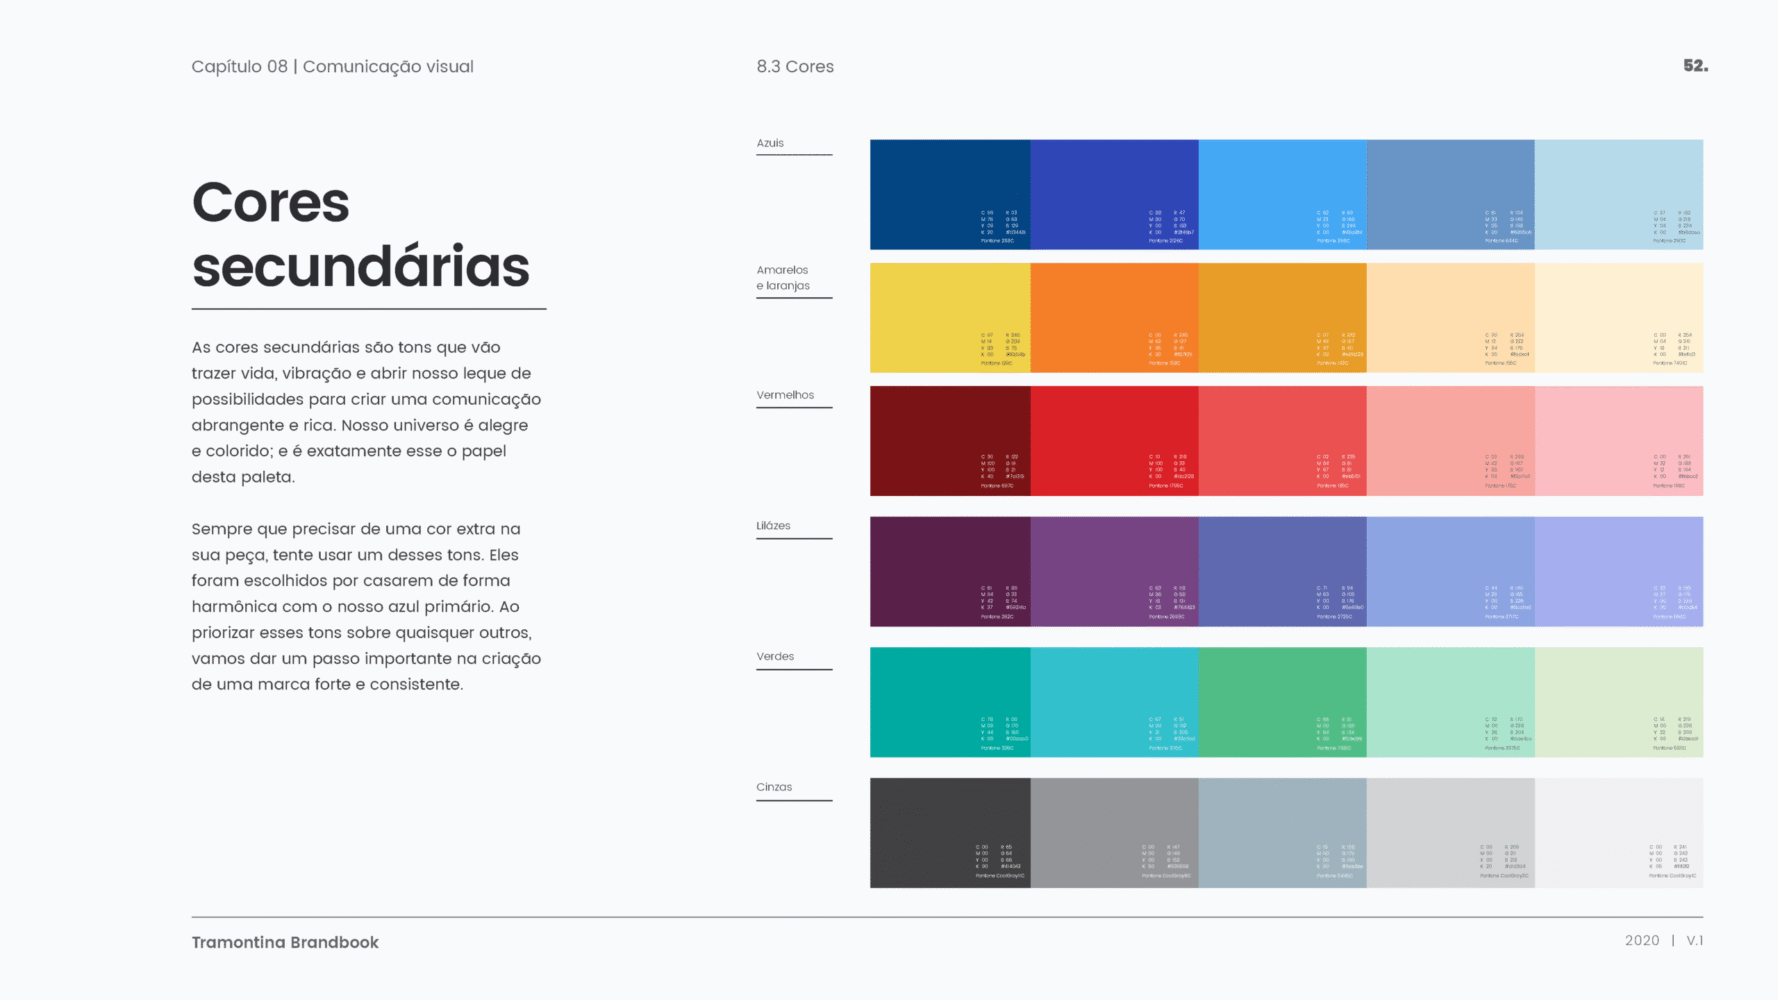
Task: Click the Cinzas row label
Action: pos(774,787)
